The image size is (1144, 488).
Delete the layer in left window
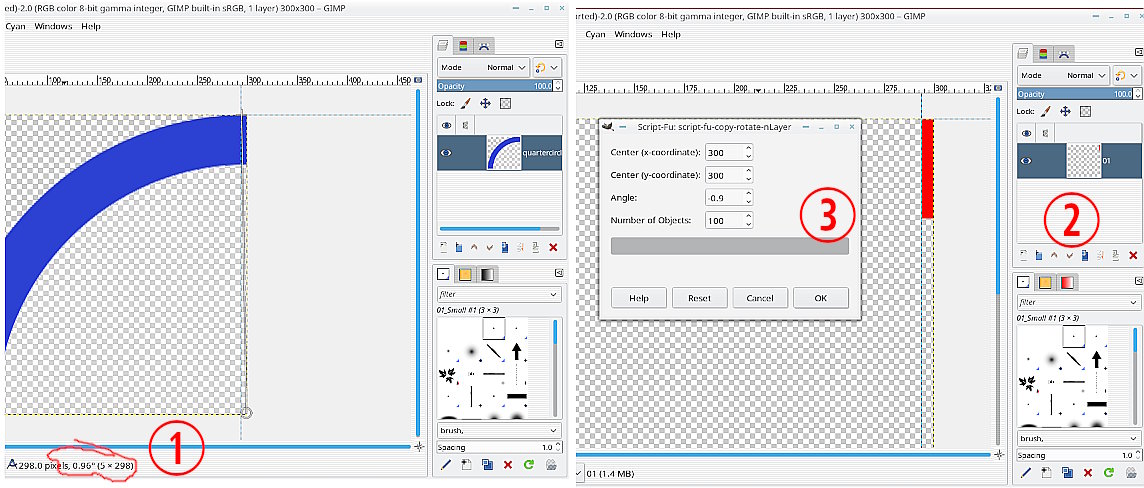point(553,247)
